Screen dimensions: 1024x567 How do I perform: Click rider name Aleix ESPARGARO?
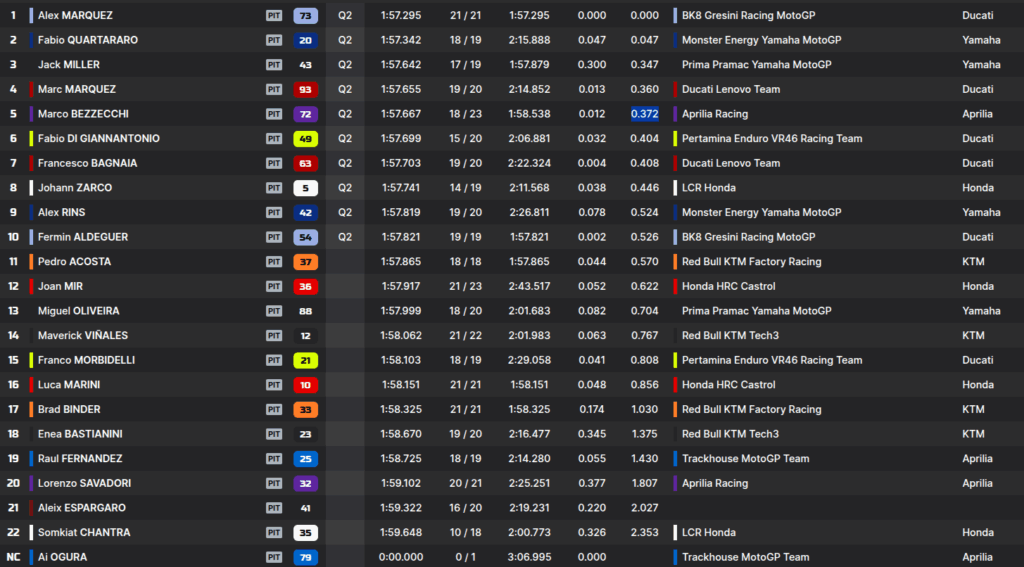pos(82,508)
